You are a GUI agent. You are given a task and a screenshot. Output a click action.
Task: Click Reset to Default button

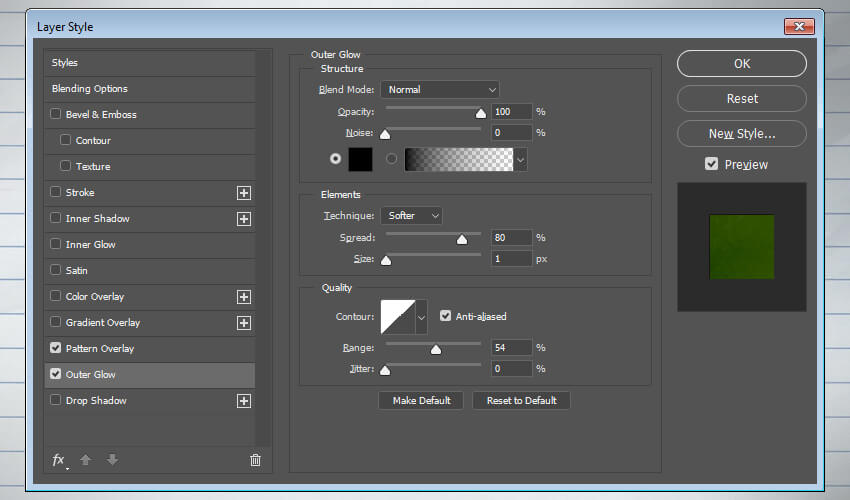521,401
